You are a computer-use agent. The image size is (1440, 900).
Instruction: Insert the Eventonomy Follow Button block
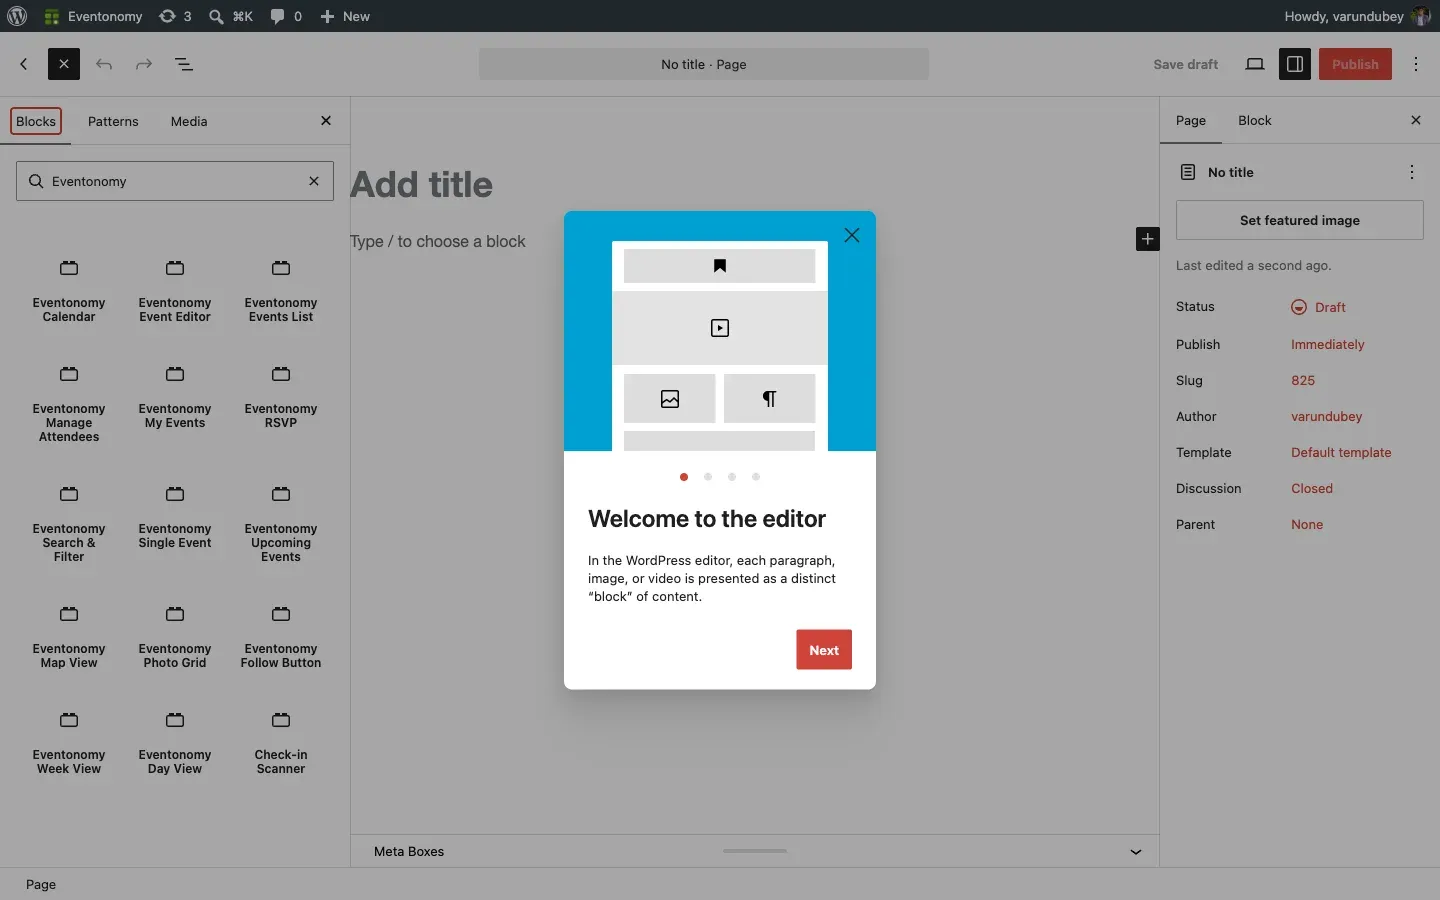click(x=281, y=637)
